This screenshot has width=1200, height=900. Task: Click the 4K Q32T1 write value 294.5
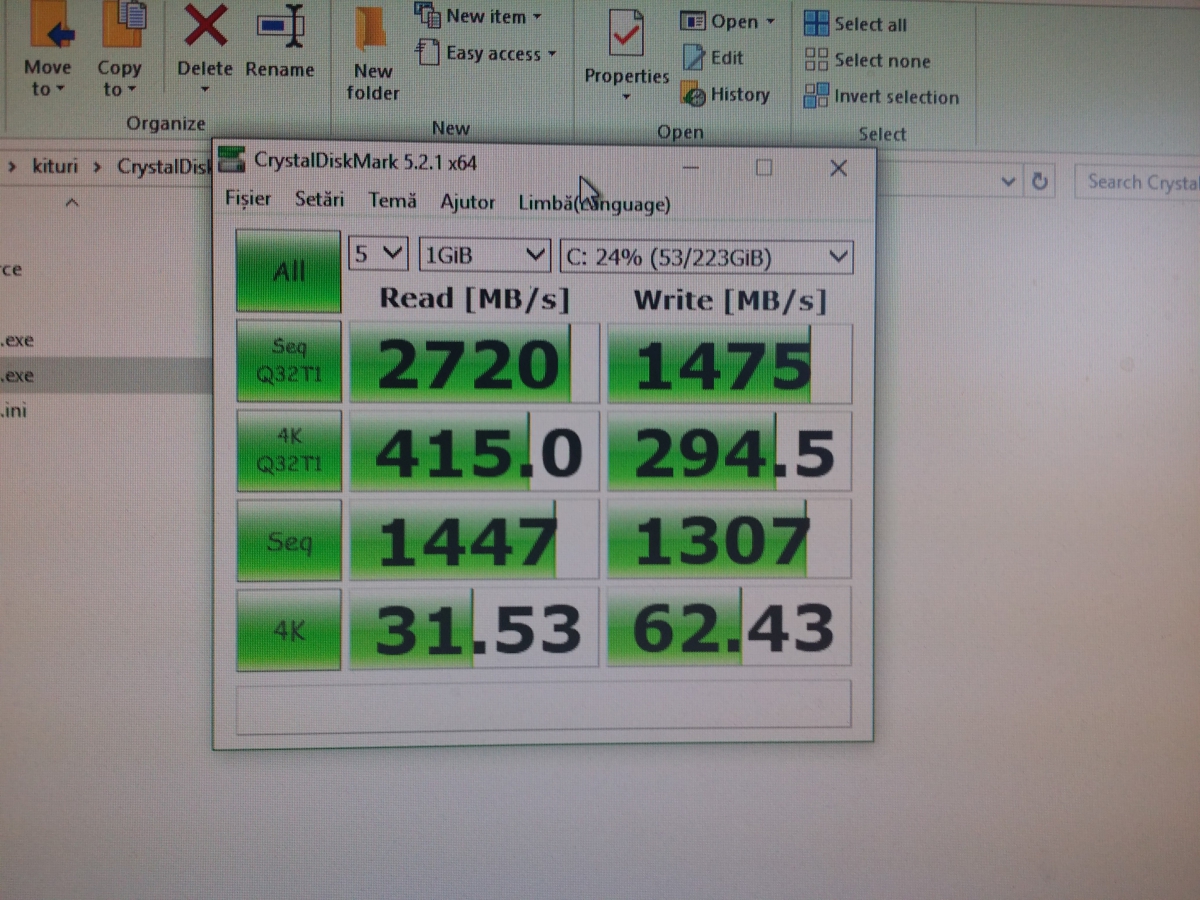(x=729, y=453)
